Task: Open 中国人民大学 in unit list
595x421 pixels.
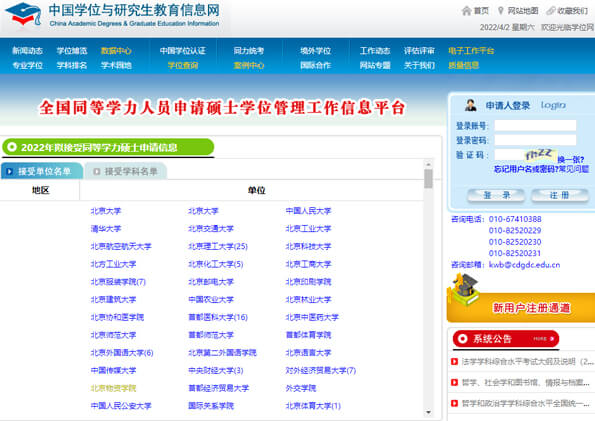Action: click(309, 211)
